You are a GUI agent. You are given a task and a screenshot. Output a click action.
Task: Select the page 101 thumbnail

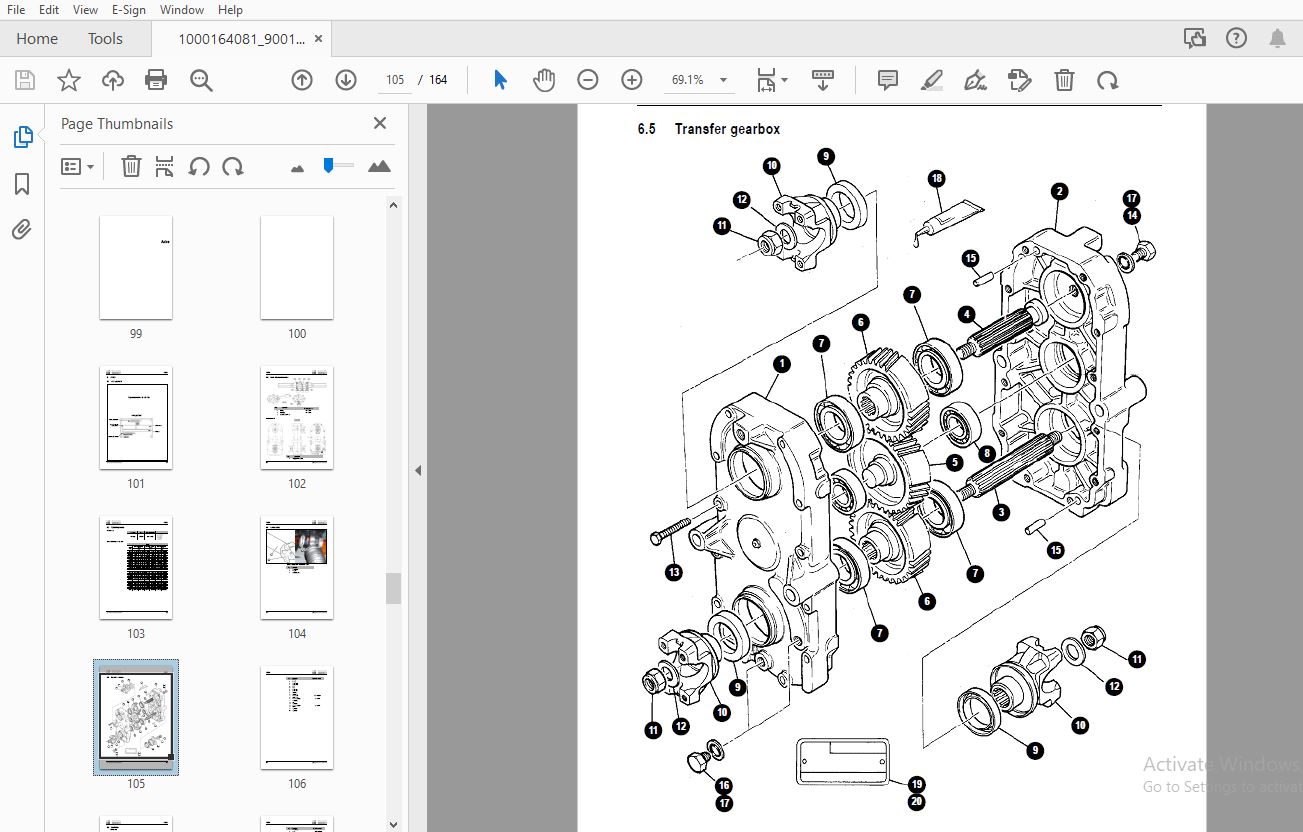136,418
